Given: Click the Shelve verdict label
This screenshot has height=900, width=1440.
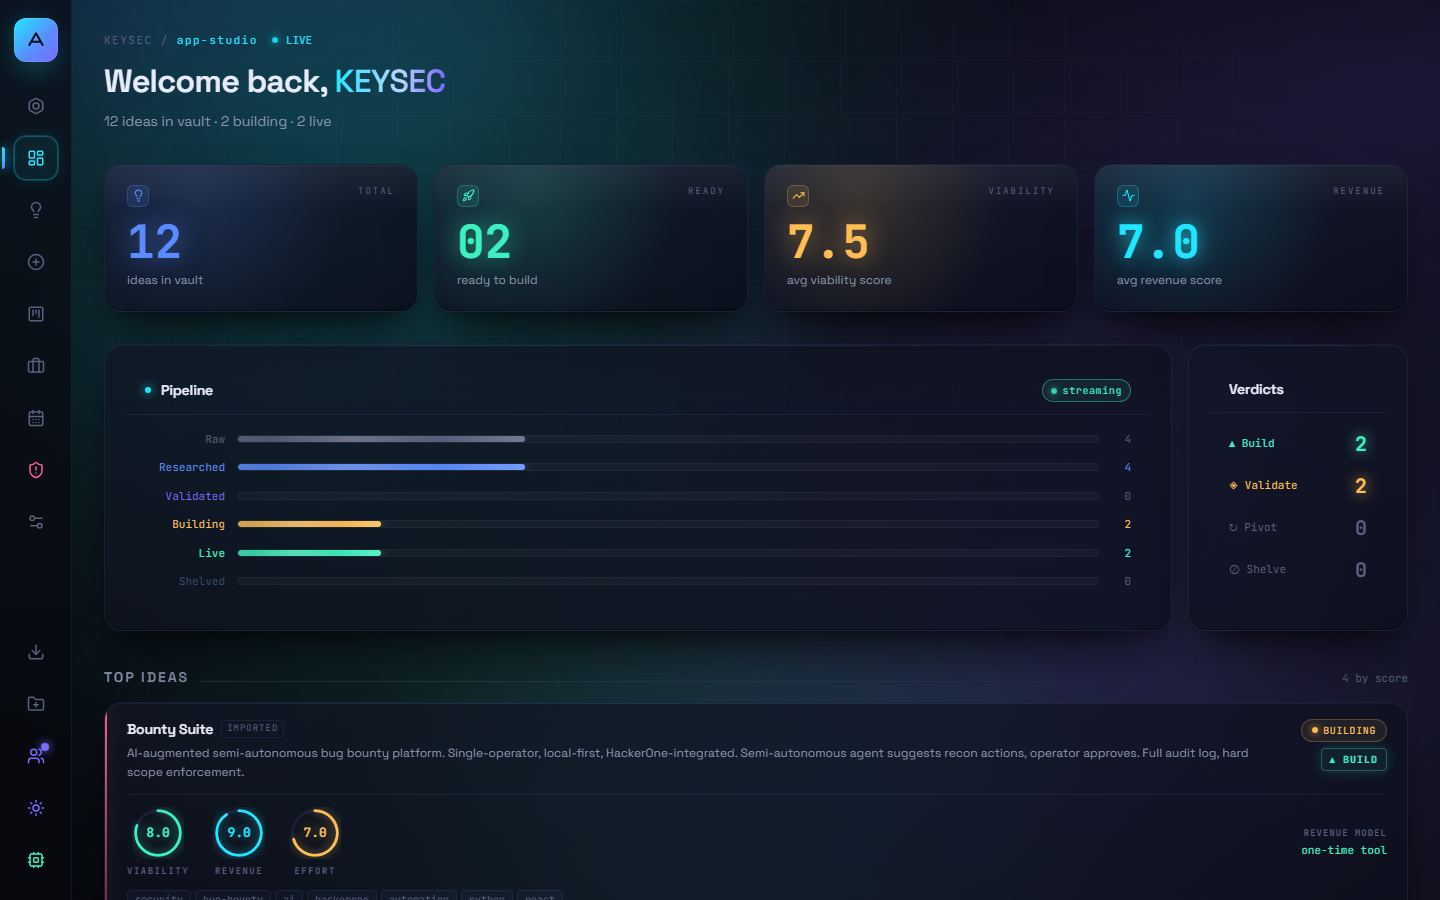Looking at the screenshot, I should point(1266,570).
